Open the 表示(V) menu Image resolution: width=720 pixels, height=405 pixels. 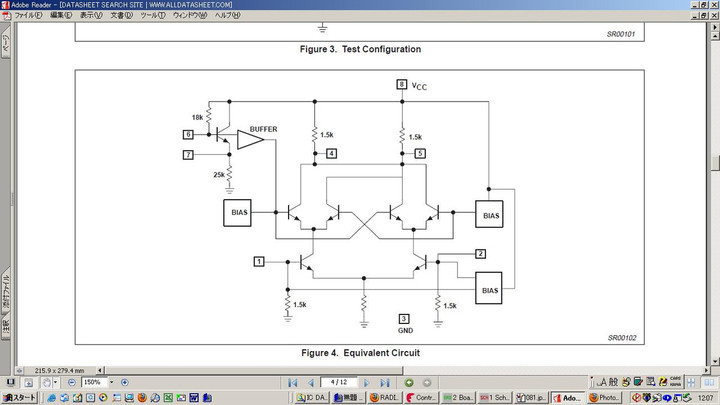point(90,16)
